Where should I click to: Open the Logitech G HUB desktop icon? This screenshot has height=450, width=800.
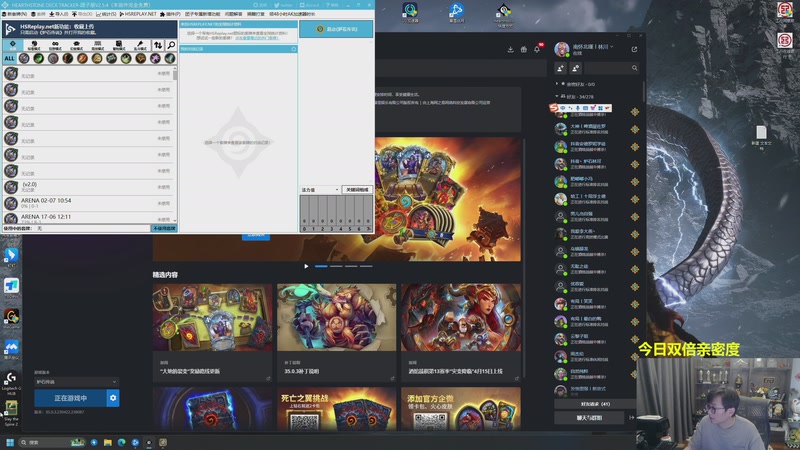11,384
